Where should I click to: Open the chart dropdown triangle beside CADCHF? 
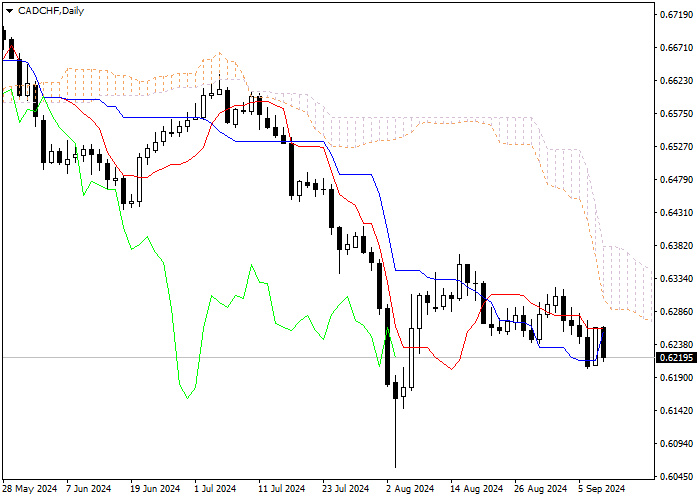click(9, 11)
